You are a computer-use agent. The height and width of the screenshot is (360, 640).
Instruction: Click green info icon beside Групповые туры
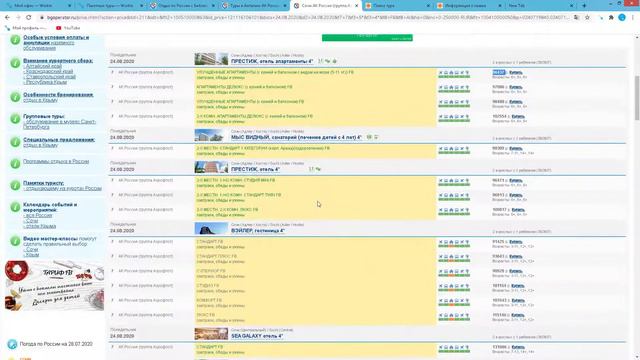[x=15, y=119]
